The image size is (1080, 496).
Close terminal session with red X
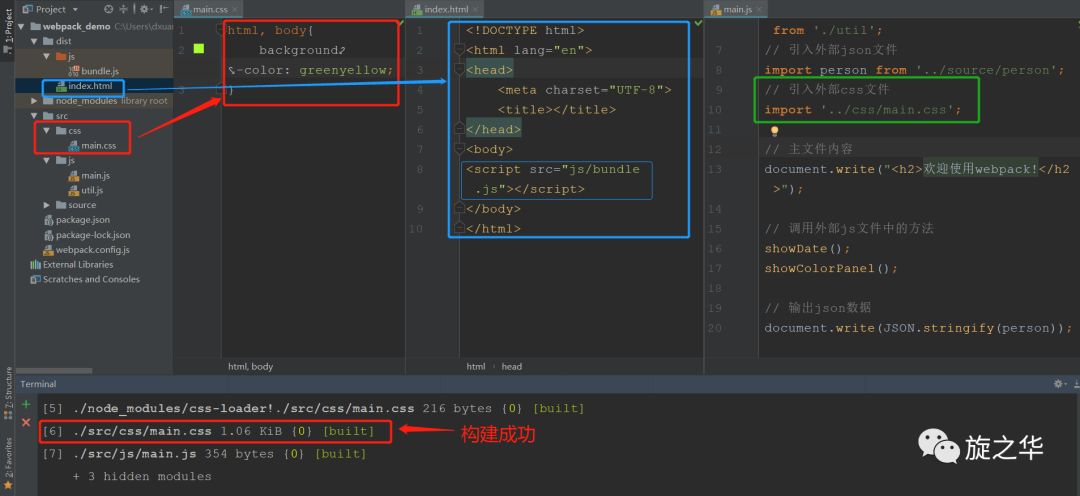tap(26, 422)
